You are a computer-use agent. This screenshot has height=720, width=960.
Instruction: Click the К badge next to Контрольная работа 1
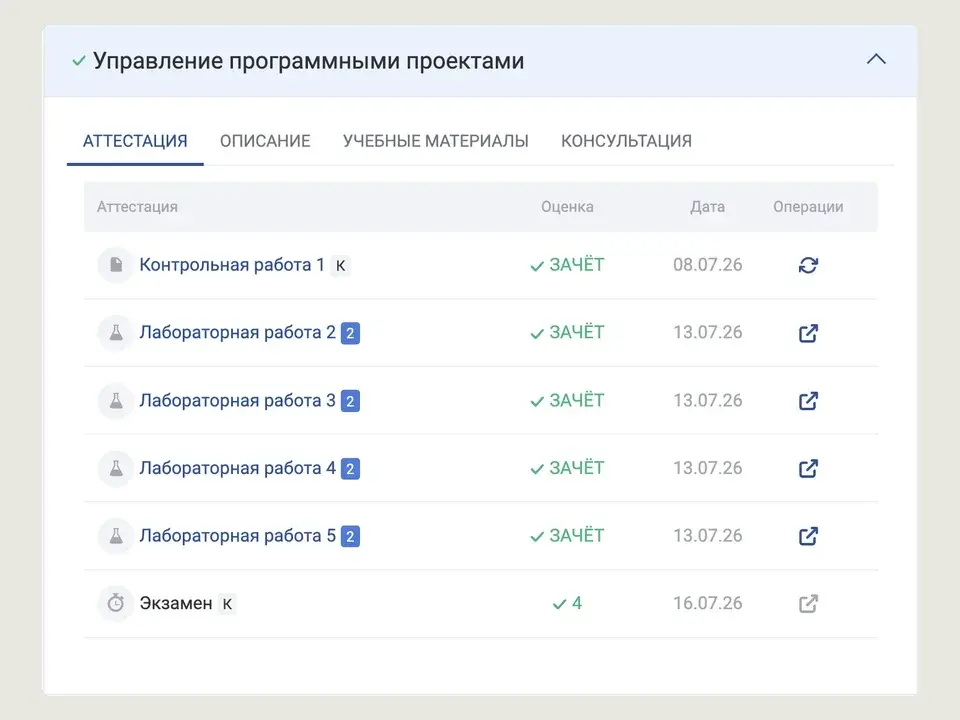point(340,266)
